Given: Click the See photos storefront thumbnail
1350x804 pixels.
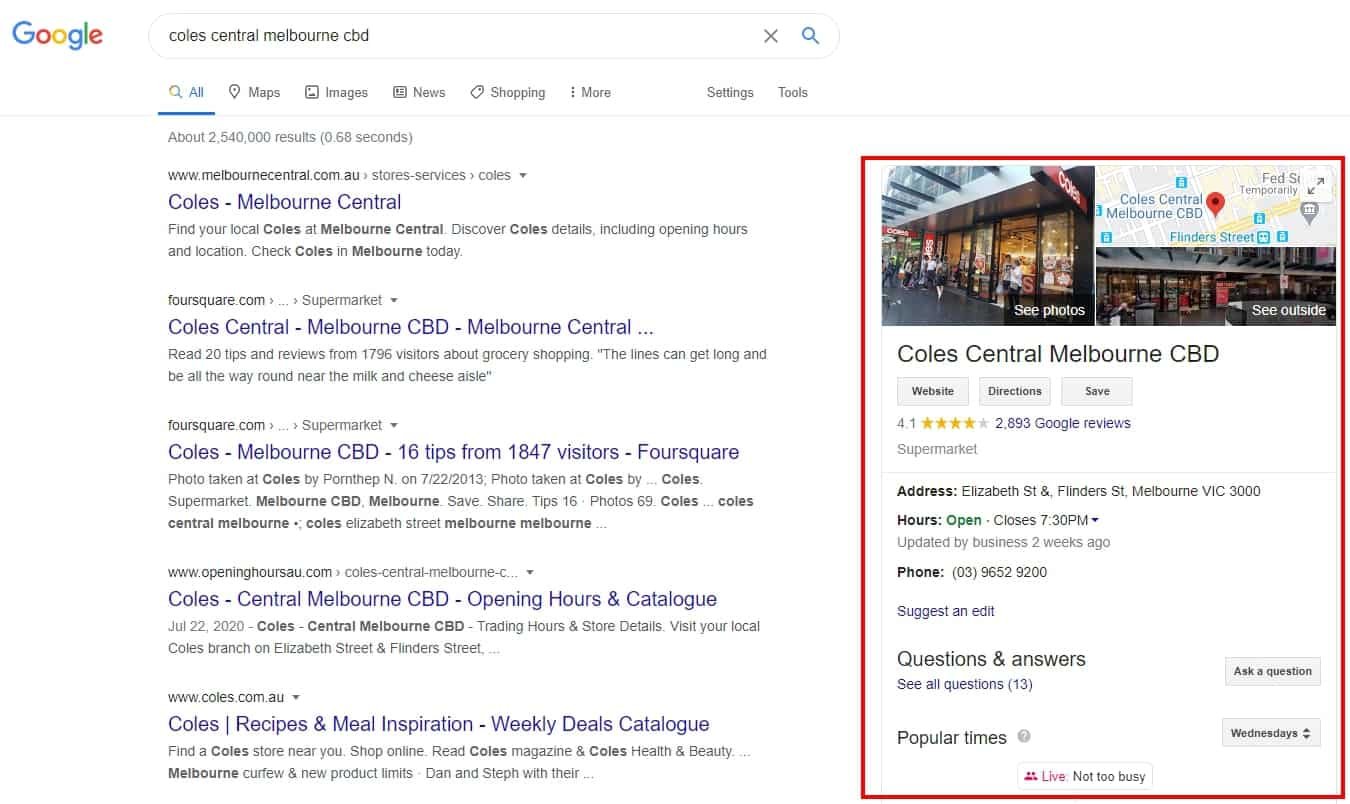Looking at the screenshot, I should pos(987,246).
